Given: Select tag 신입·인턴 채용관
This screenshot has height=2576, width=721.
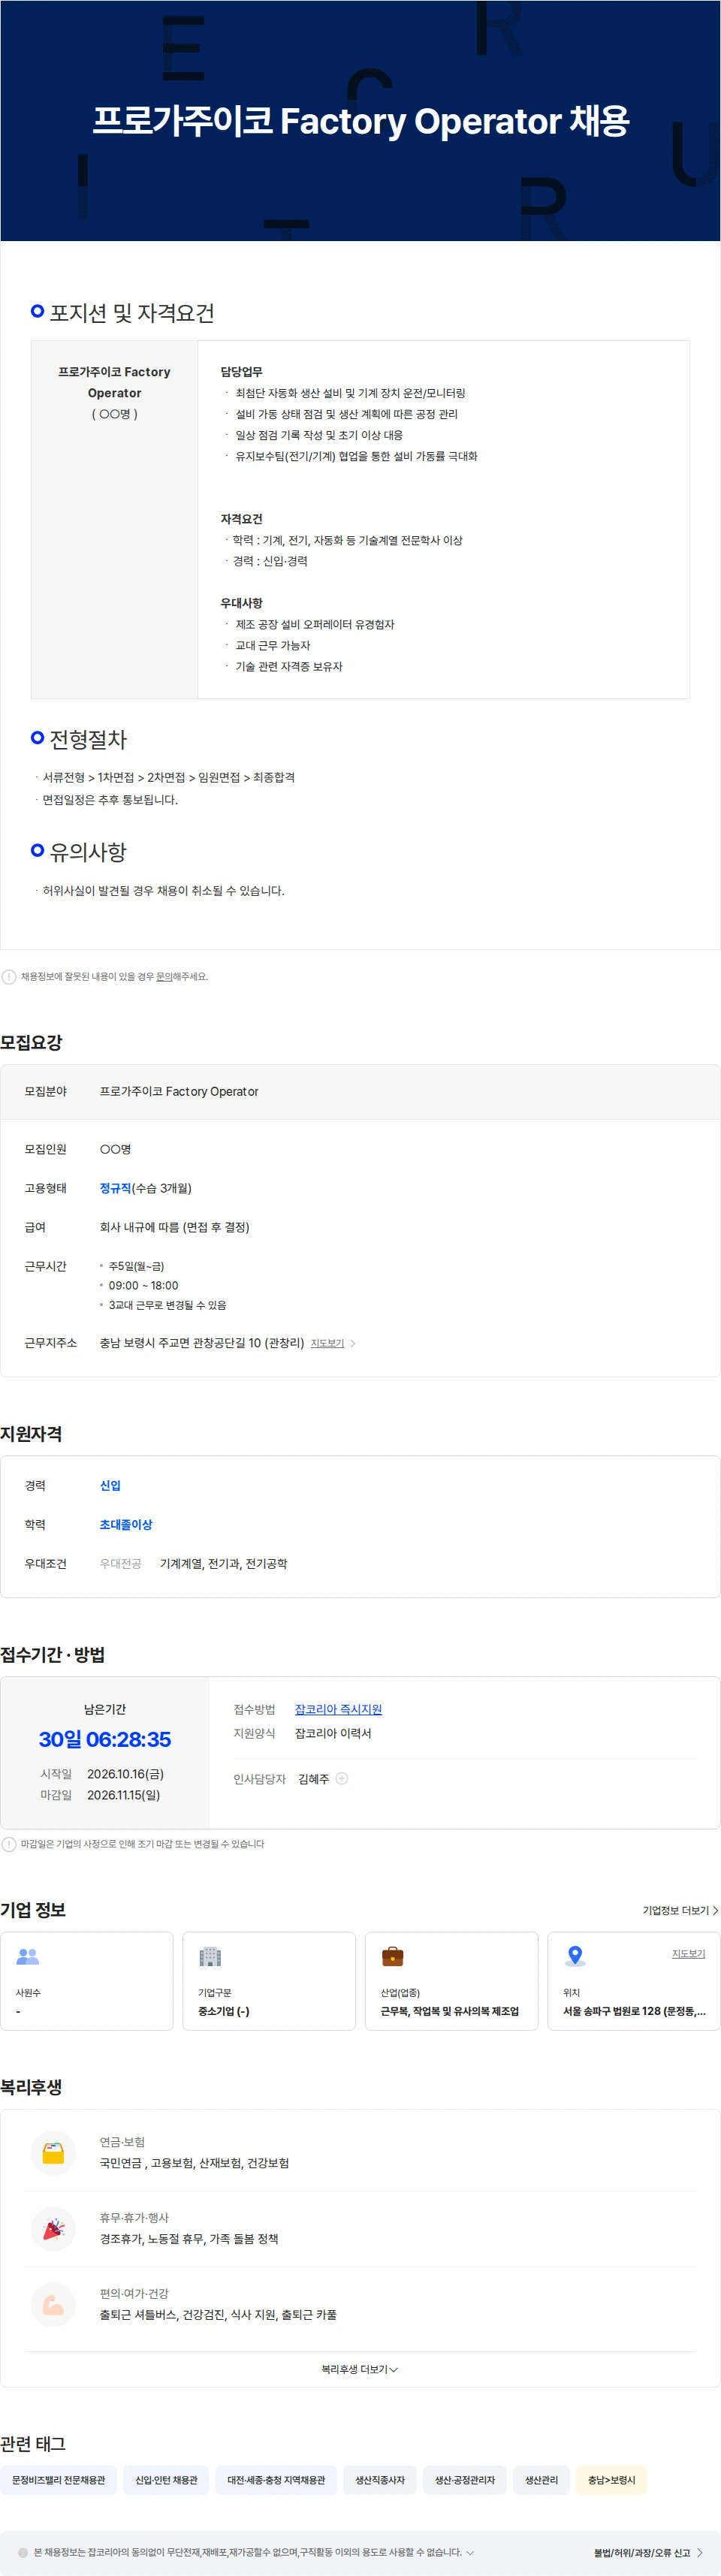Looking at the screenshot, I should point(166,2480).
